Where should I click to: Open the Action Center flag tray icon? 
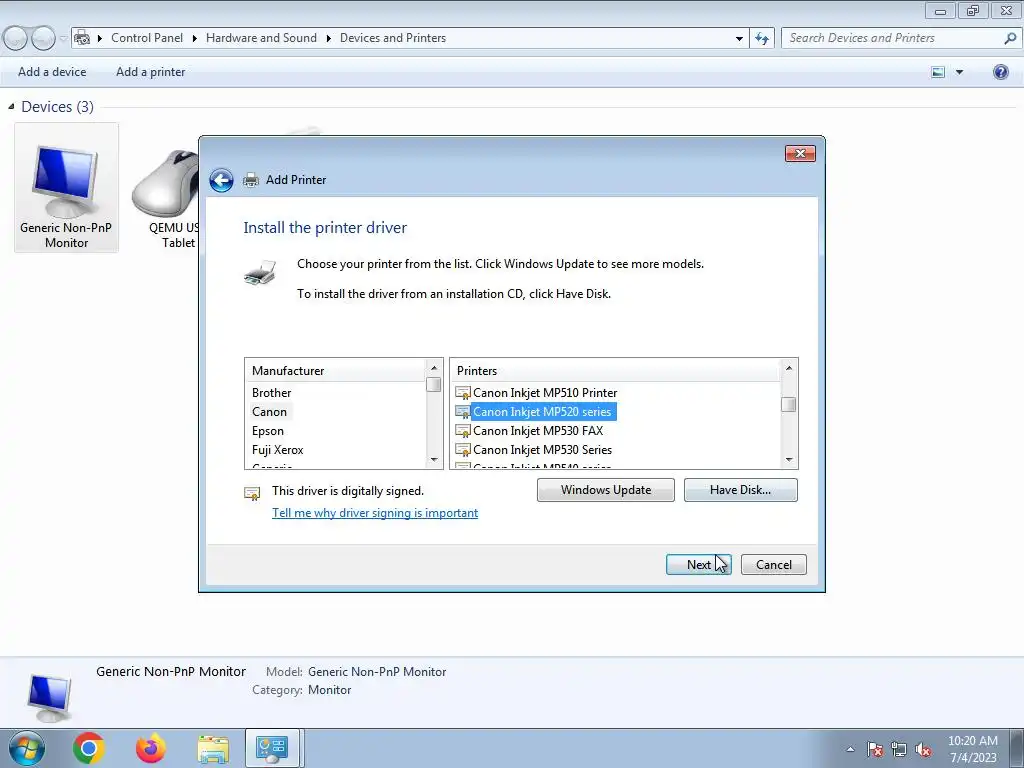pyautogui.click(x=875, y=750)
